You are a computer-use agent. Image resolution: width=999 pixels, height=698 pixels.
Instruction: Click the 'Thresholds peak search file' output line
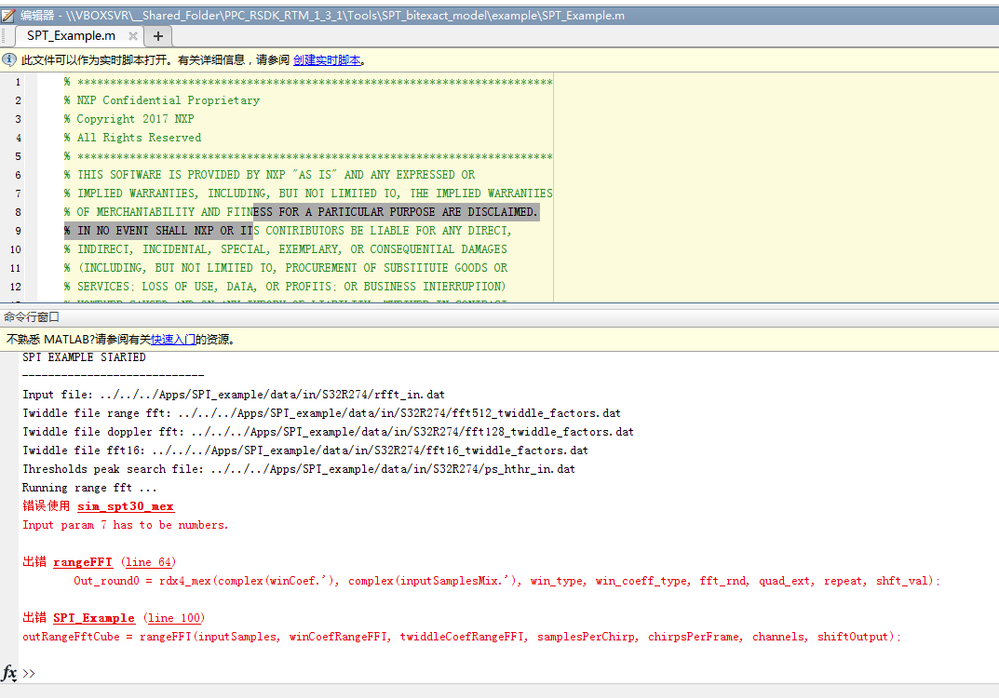299,469
